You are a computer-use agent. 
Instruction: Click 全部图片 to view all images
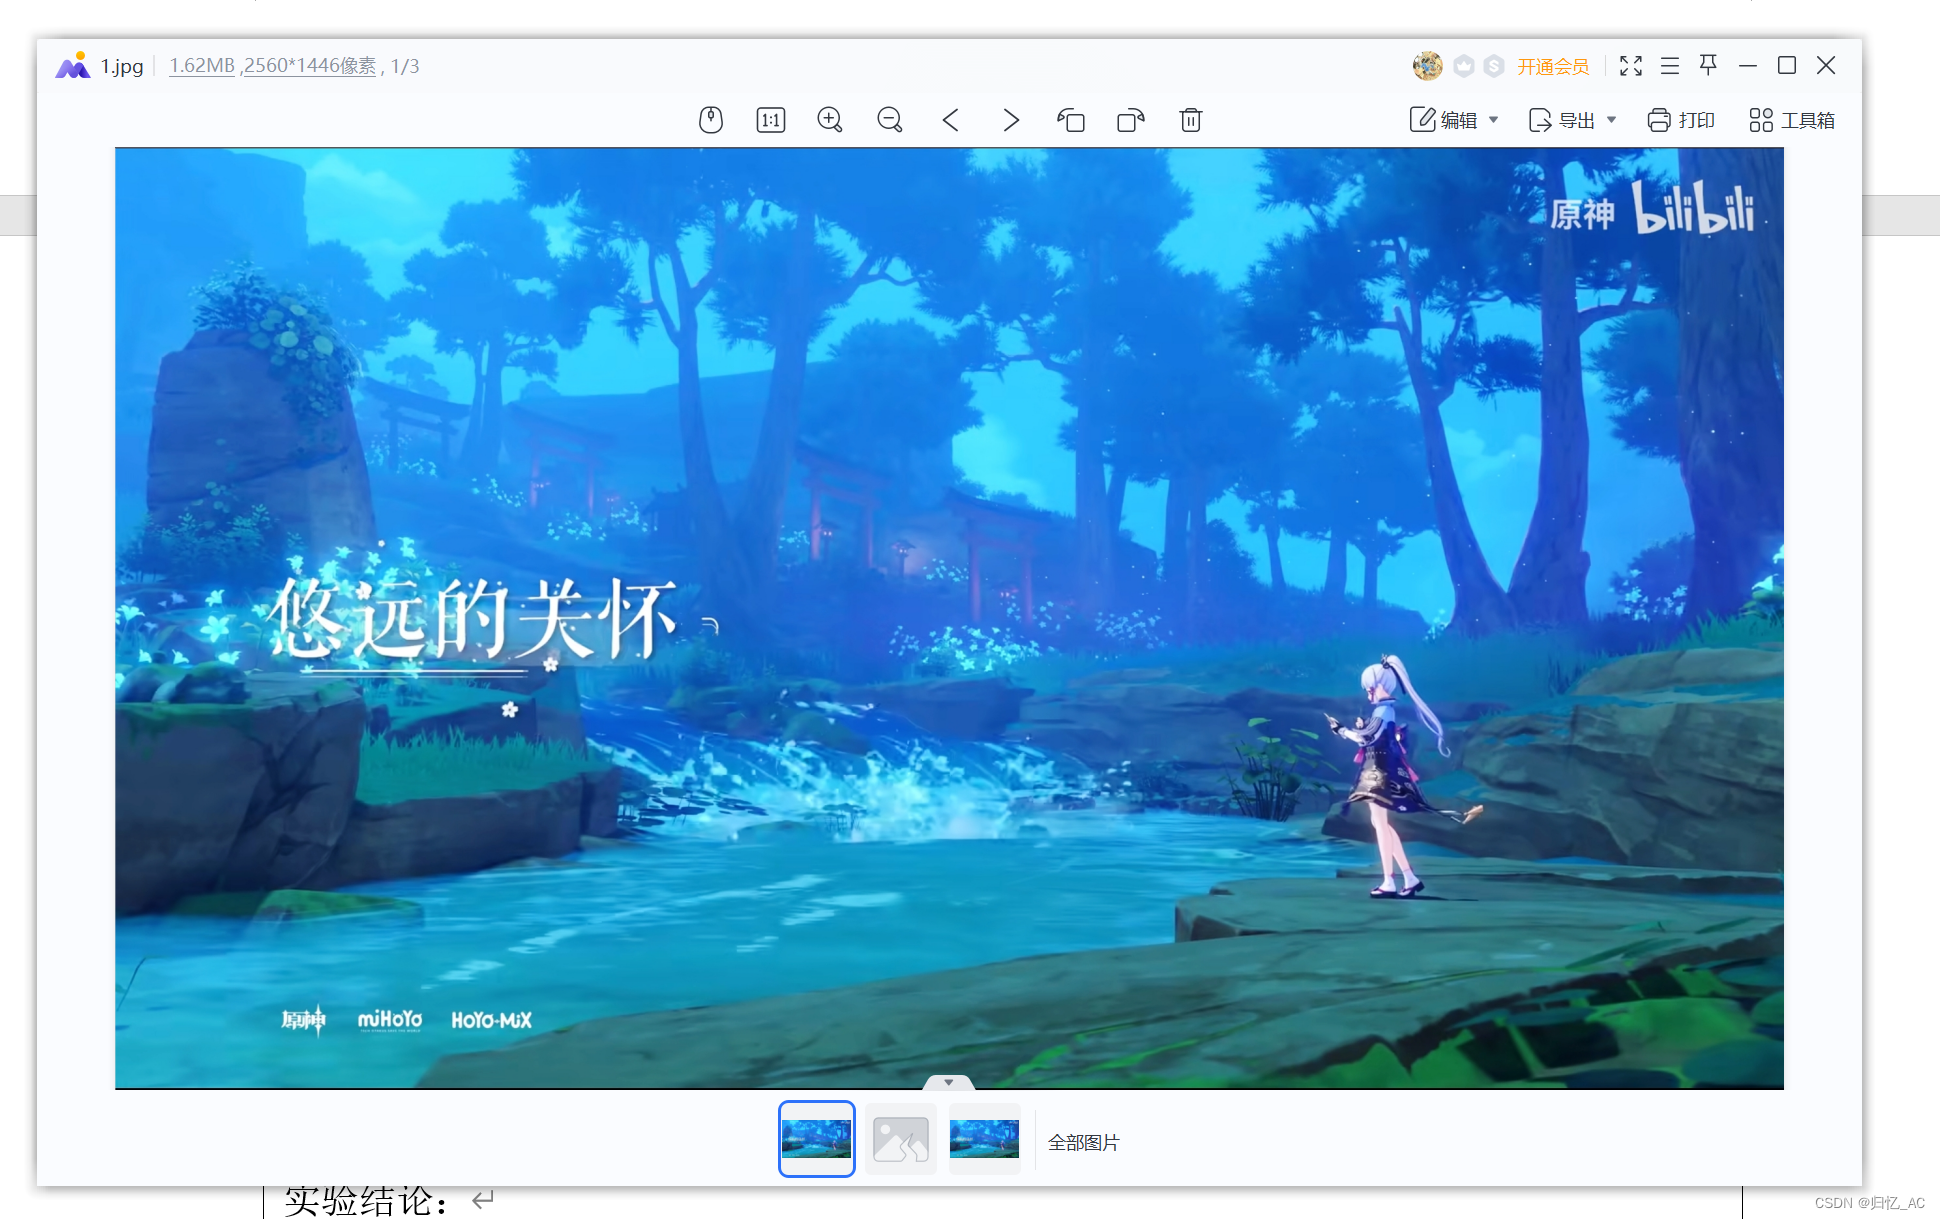pyautogui.click(x=1084, y=1142)
